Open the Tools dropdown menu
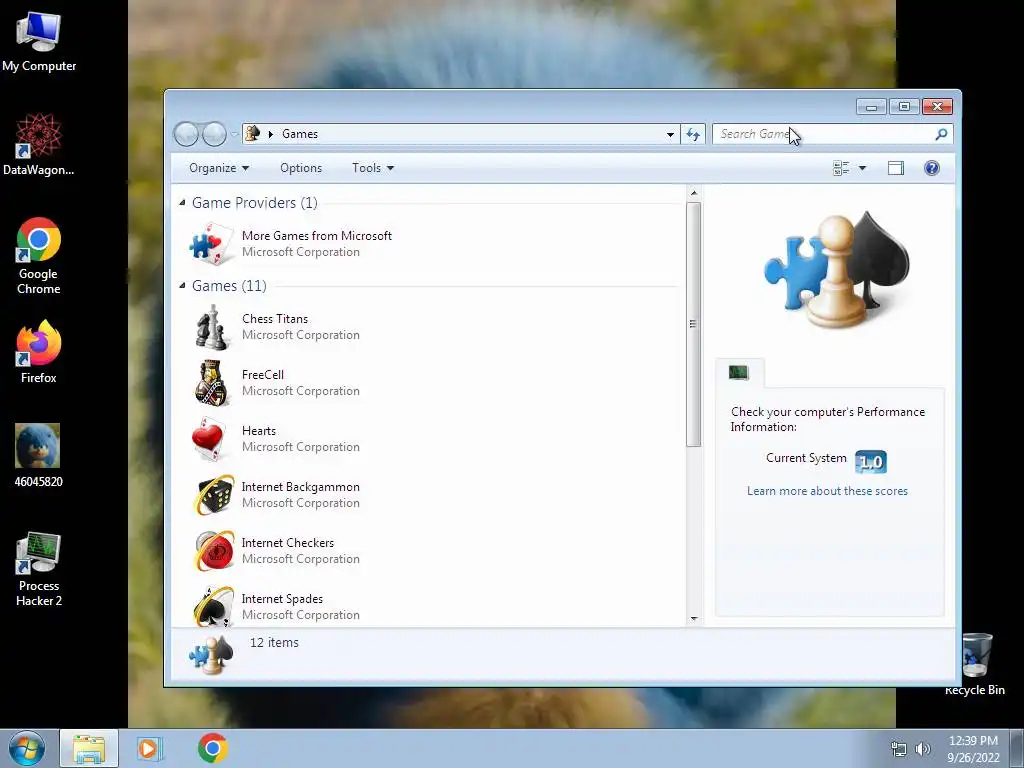This screenshot has width=1024, height=768. point(373,168)
